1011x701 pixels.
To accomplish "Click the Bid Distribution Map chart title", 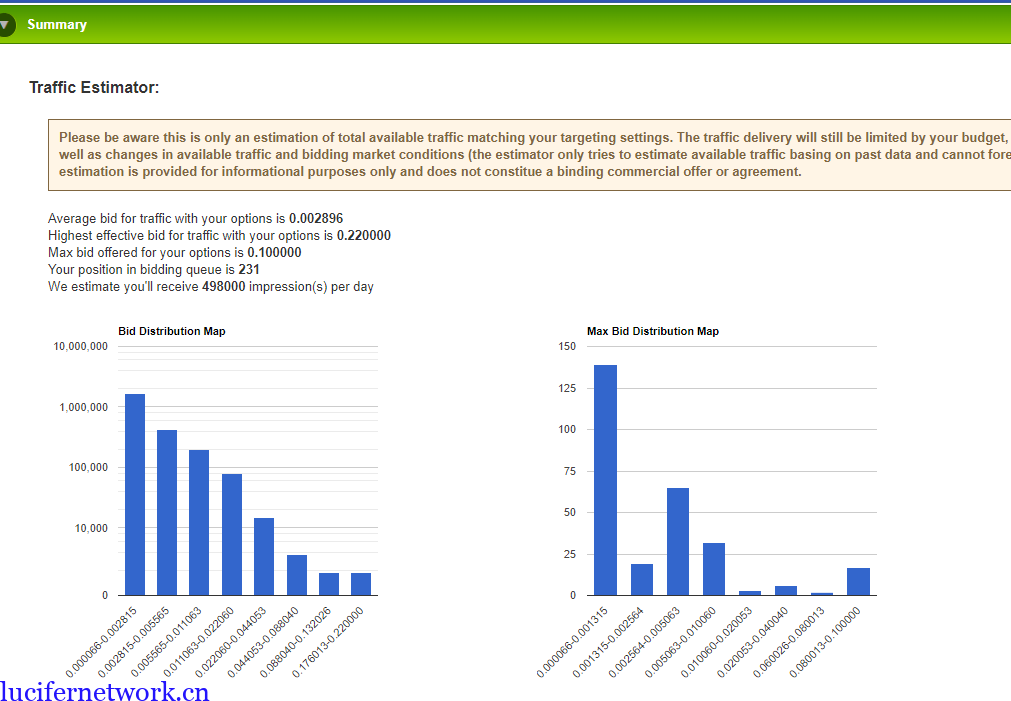I will click(171, 331).
